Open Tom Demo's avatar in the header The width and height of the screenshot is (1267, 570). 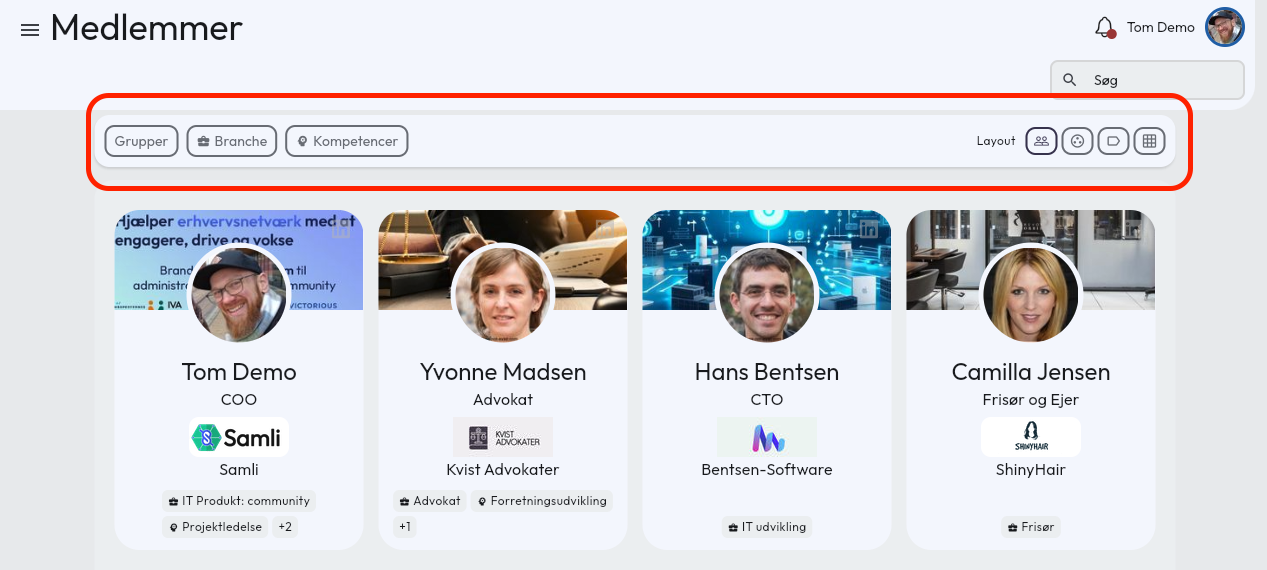point(1225,27)
